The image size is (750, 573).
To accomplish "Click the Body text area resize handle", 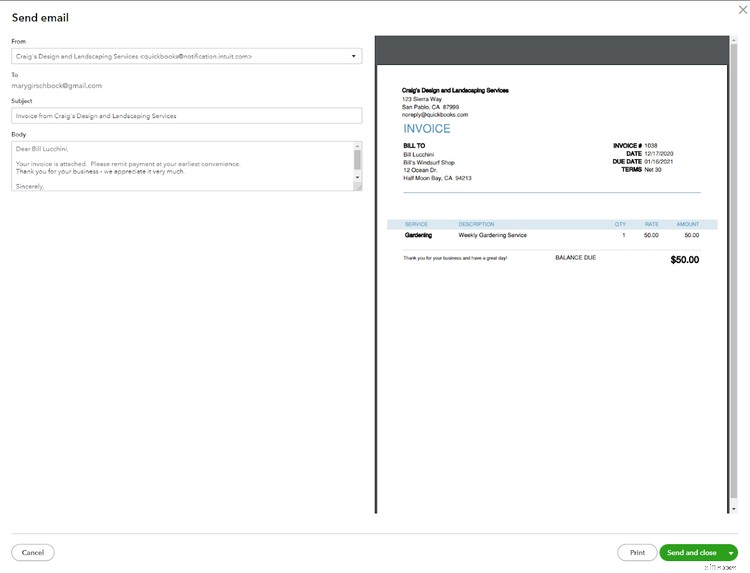I will tap(358, 187).
